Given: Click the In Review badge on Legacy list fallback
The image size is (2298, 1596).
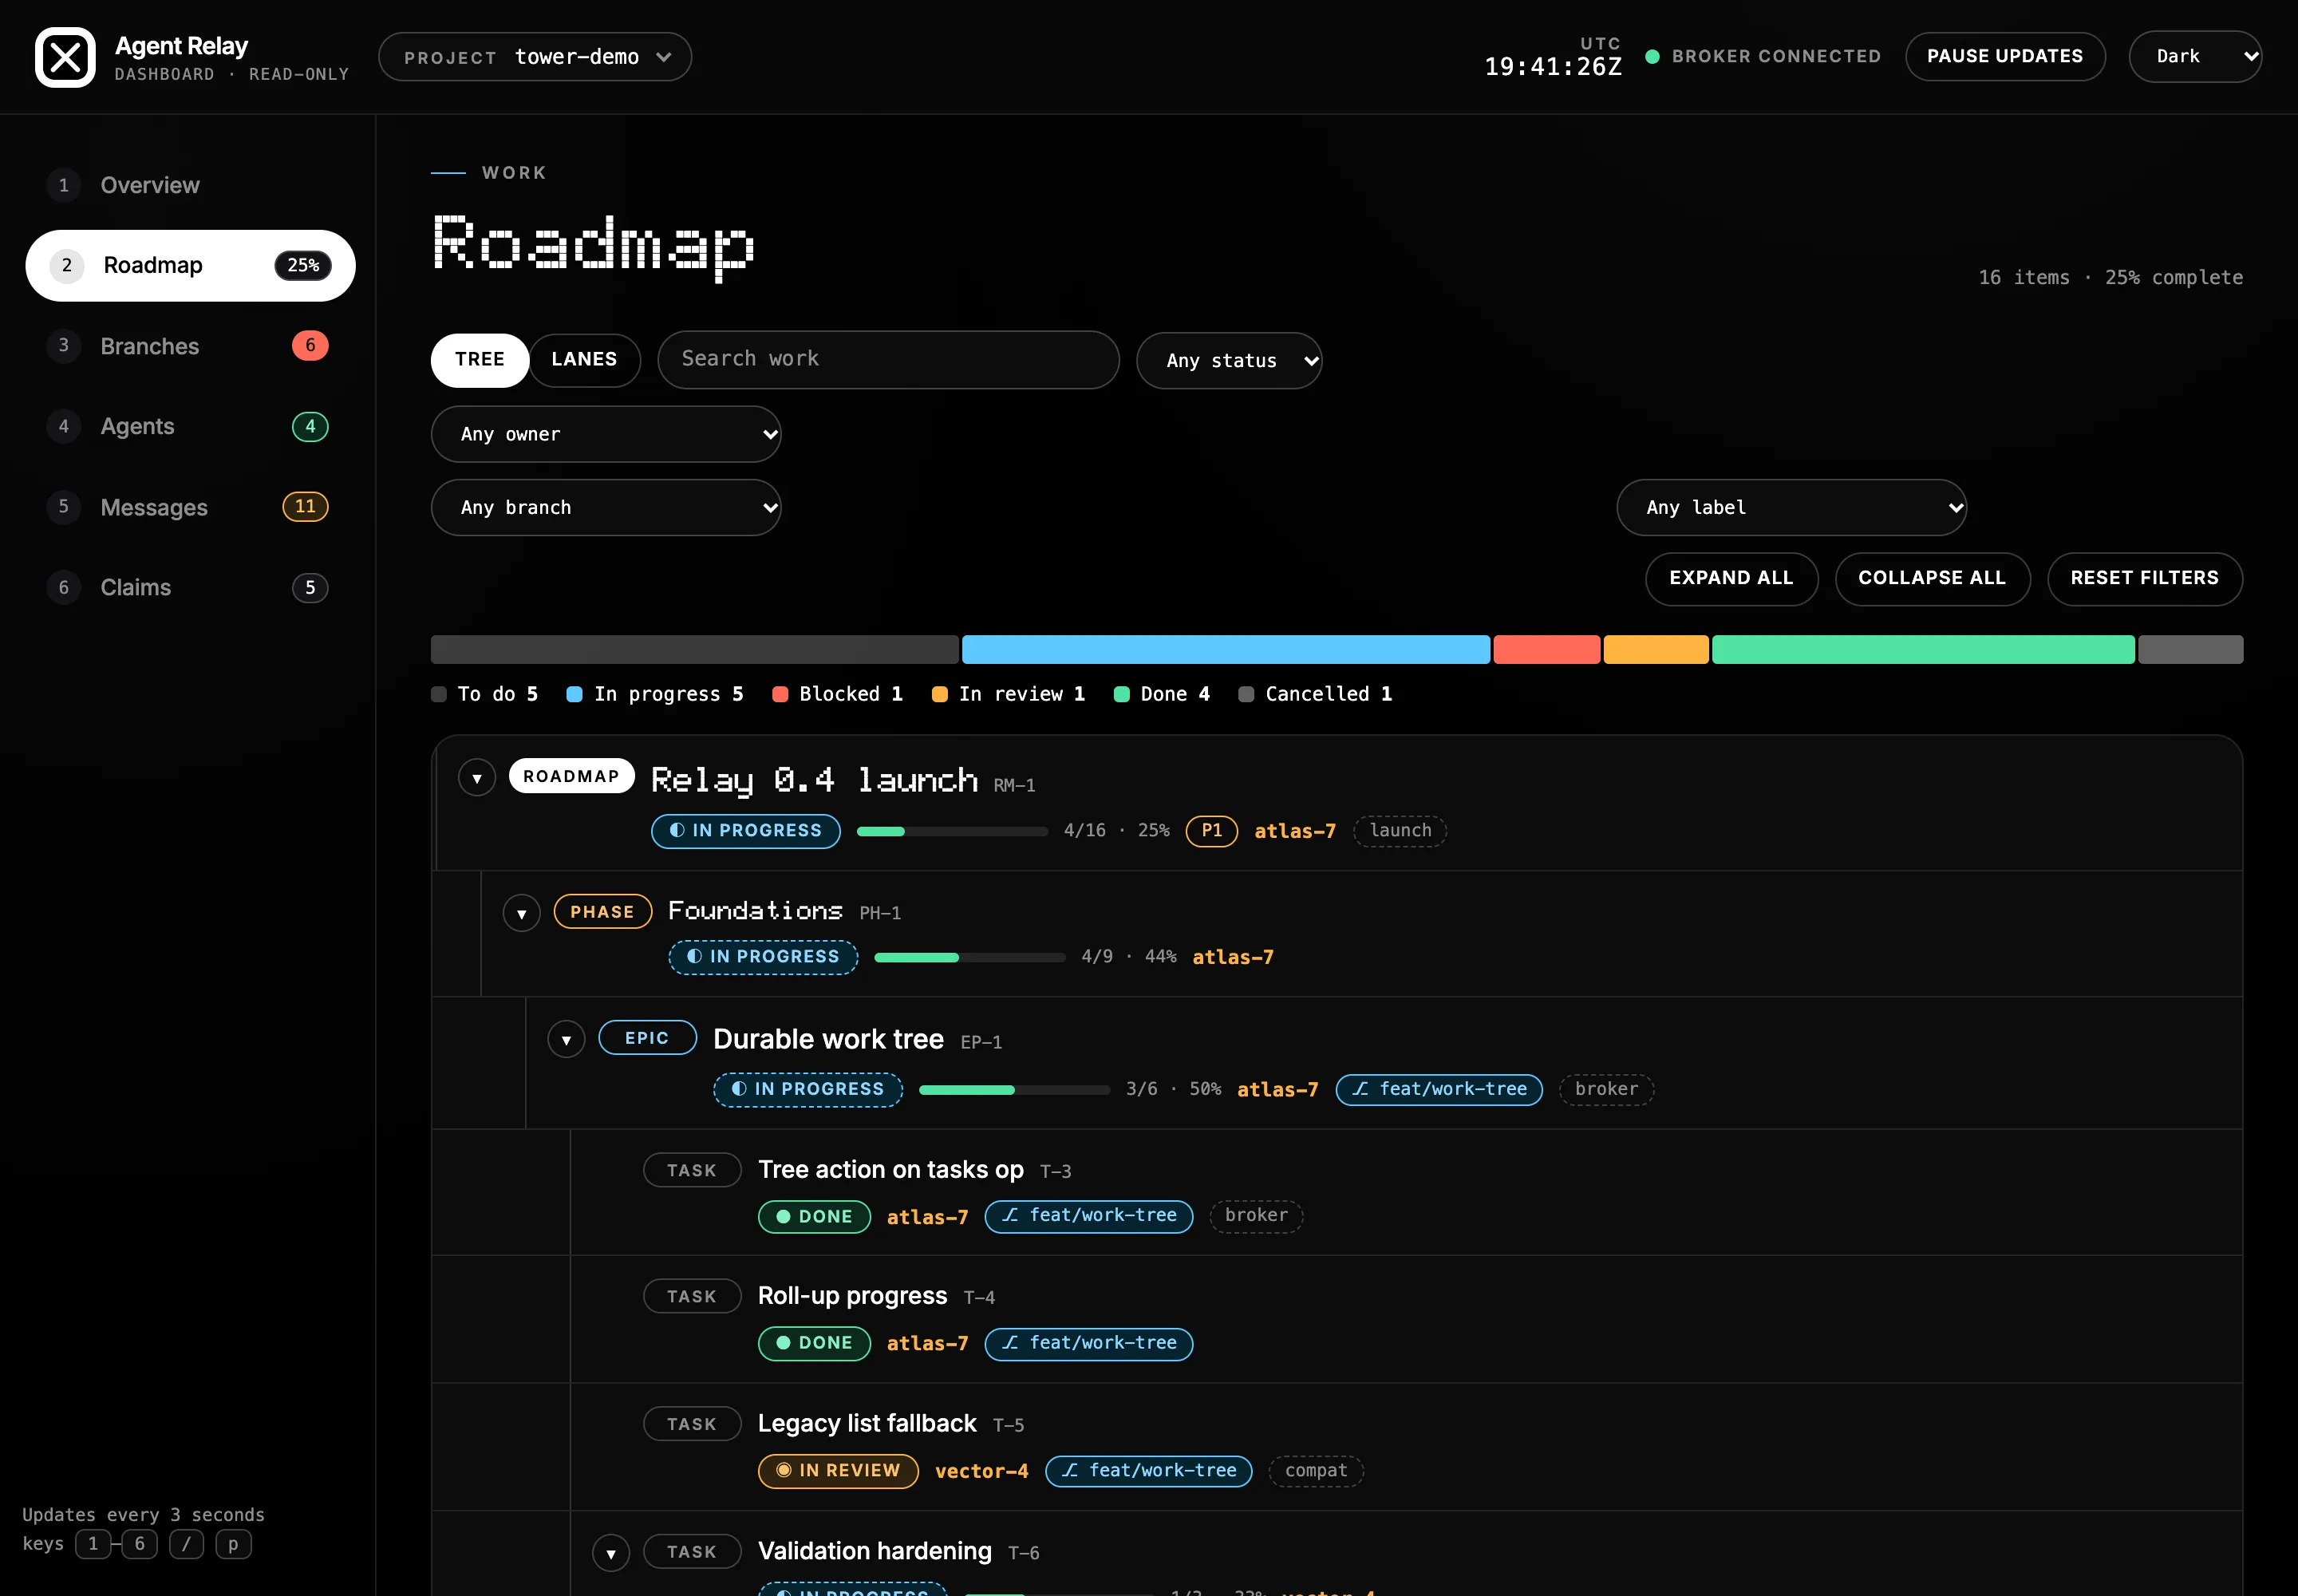Looking at the screenshot, I should 838,1471.
